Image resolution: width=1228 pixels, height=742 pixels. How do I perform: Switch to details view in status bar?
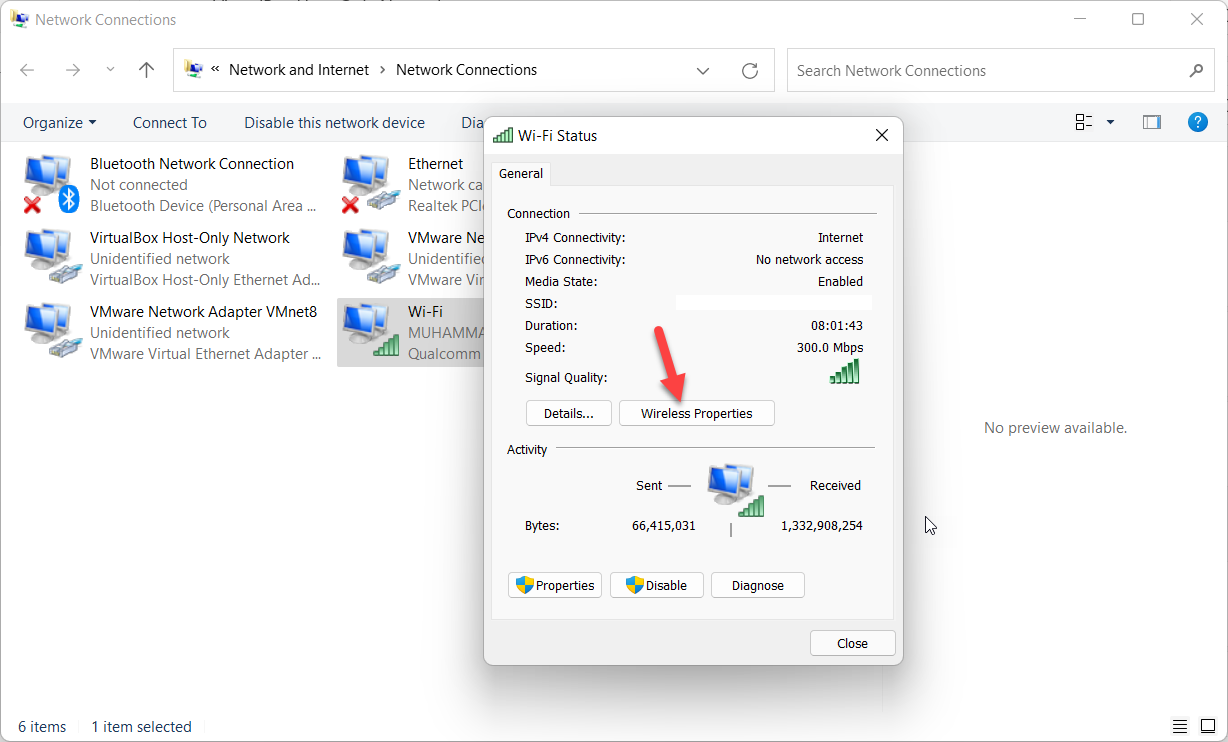pos(1180,727)
